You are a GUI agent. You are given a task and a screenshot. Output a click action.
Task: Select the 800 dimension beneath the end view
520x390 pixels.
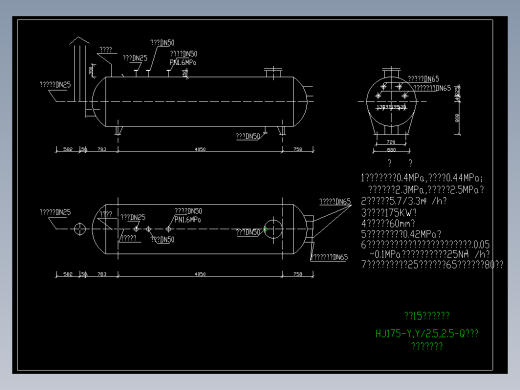[391, 150]
